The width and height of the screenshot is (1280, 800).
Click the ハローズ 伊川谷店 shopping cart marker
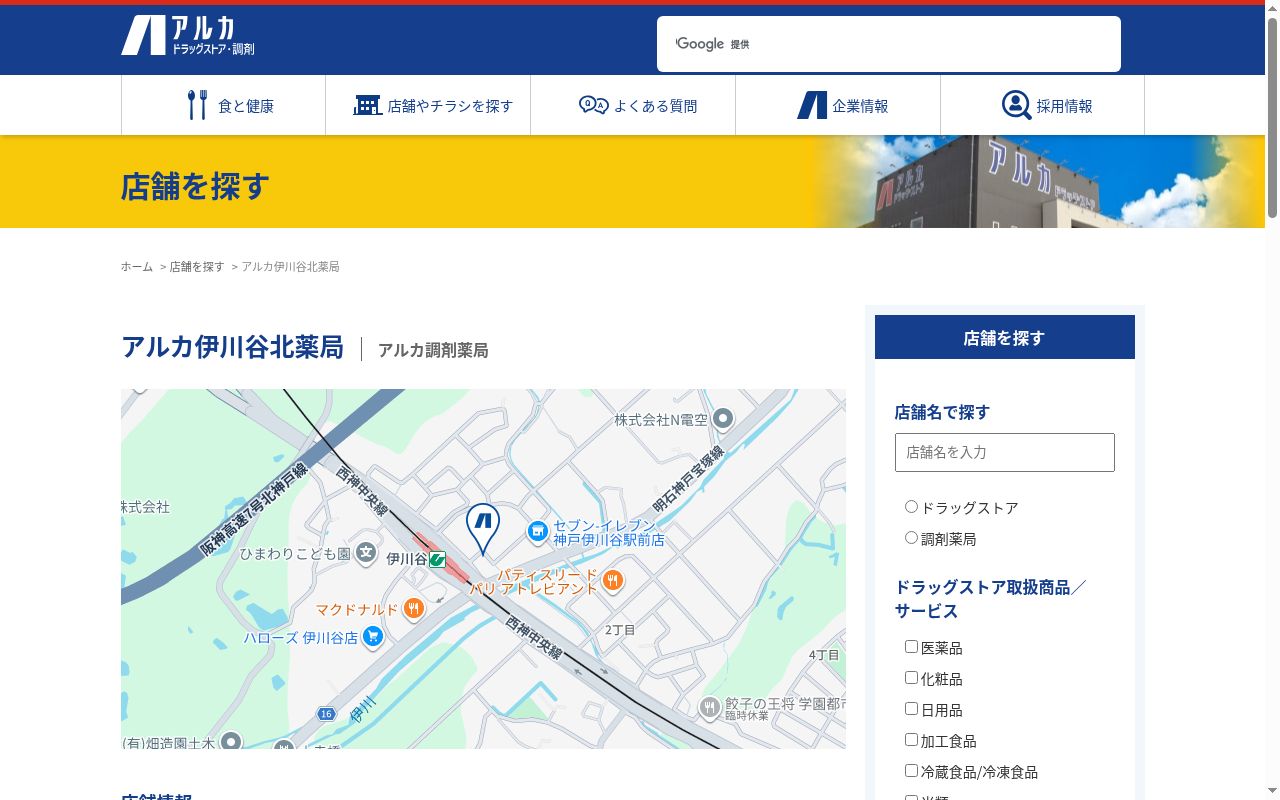tap(373, 636)
